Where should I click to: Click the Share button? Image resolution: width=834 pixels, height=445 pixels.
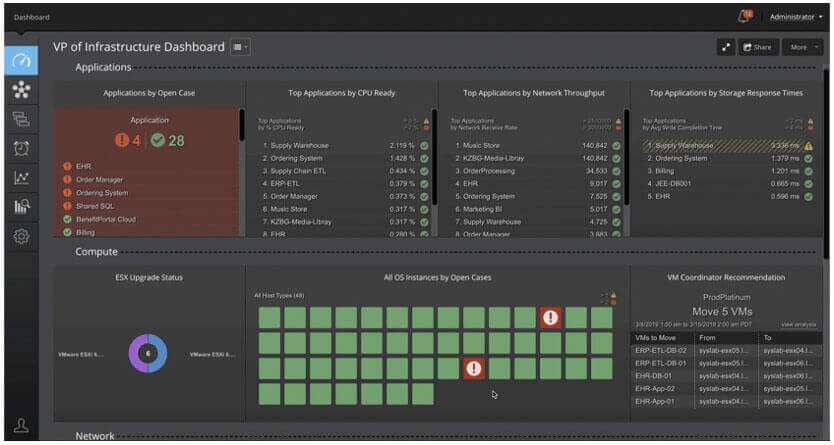[x=757, y=47]
